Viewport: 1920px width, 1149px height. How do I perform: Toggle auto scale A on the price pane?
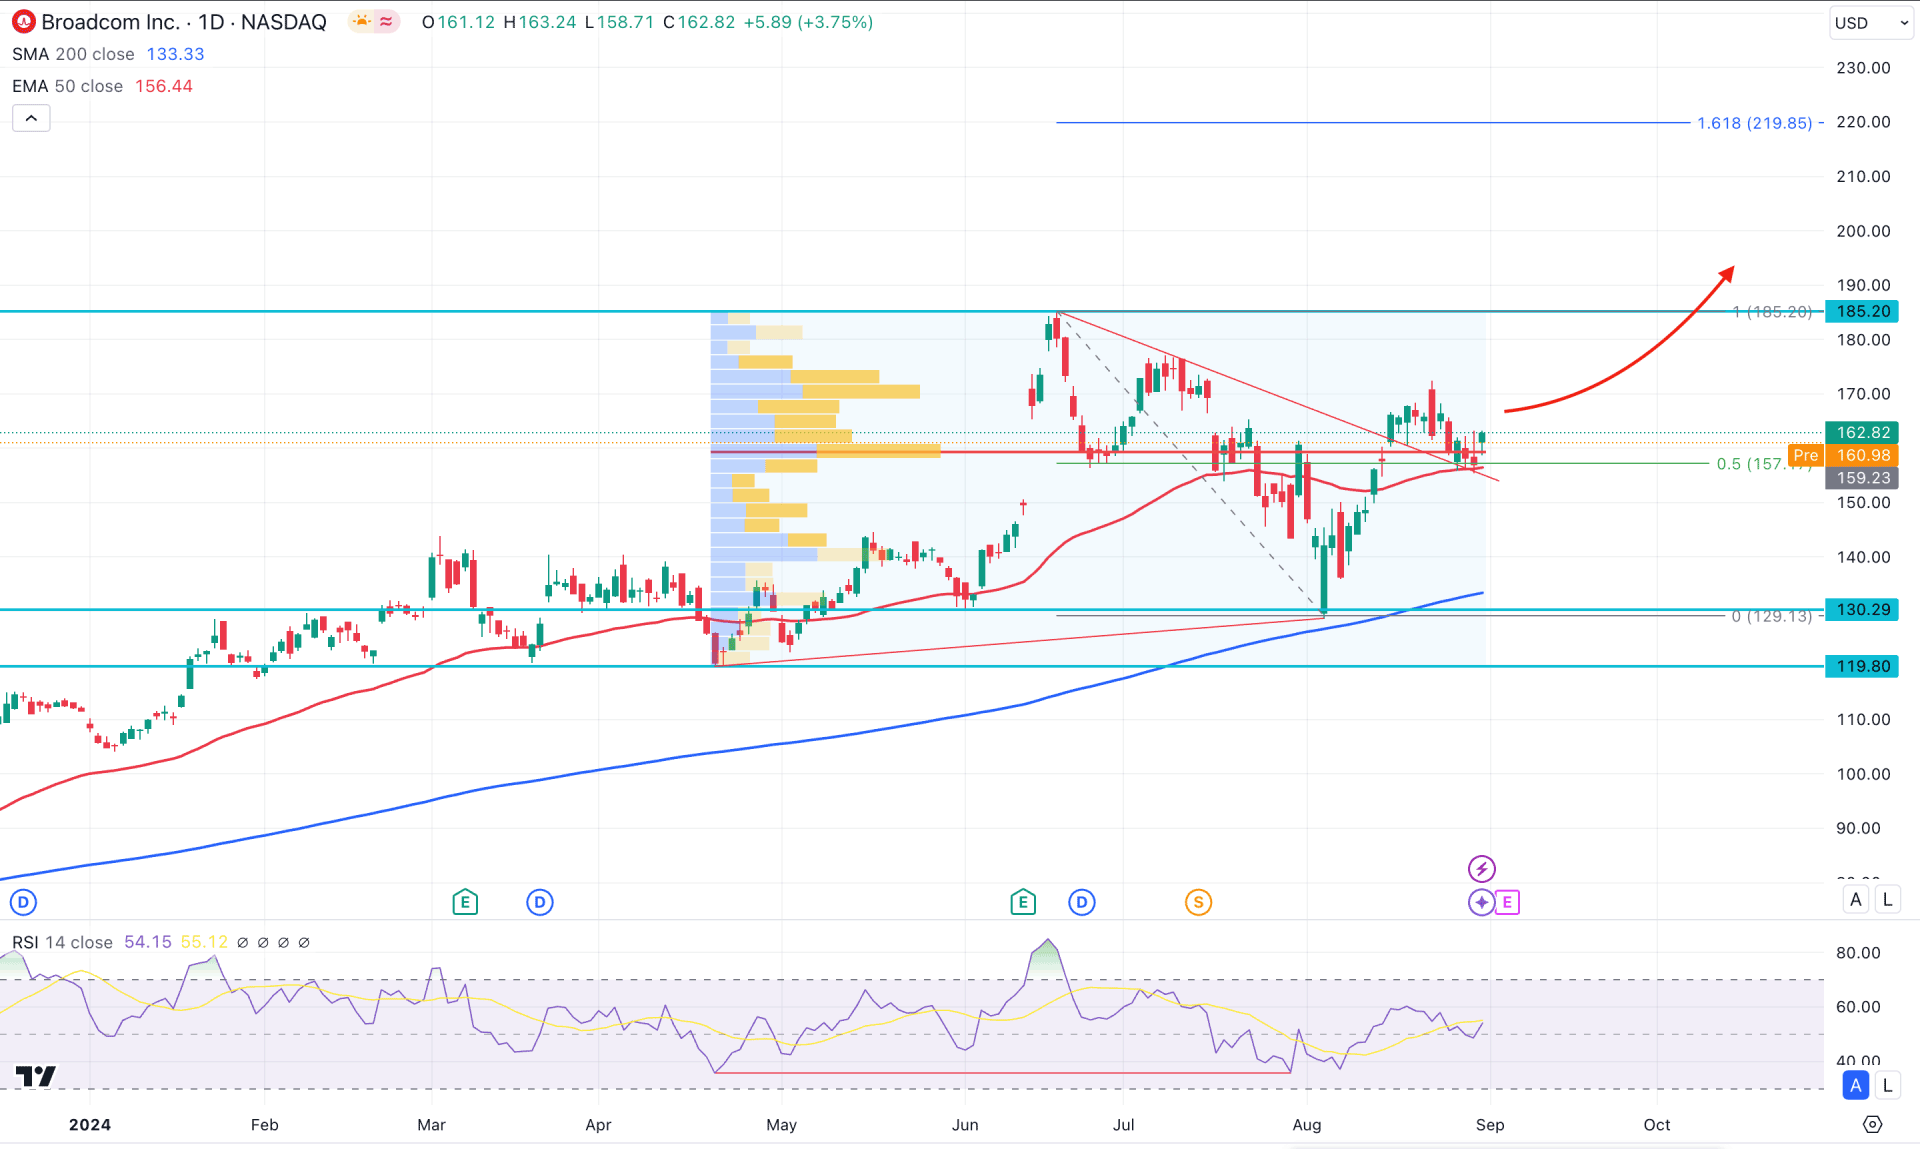coord(1856,899)
